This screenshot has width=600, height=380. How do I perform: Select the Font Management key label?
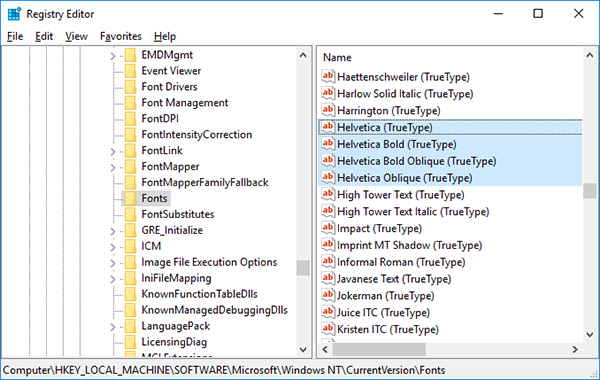coord(185,103)
